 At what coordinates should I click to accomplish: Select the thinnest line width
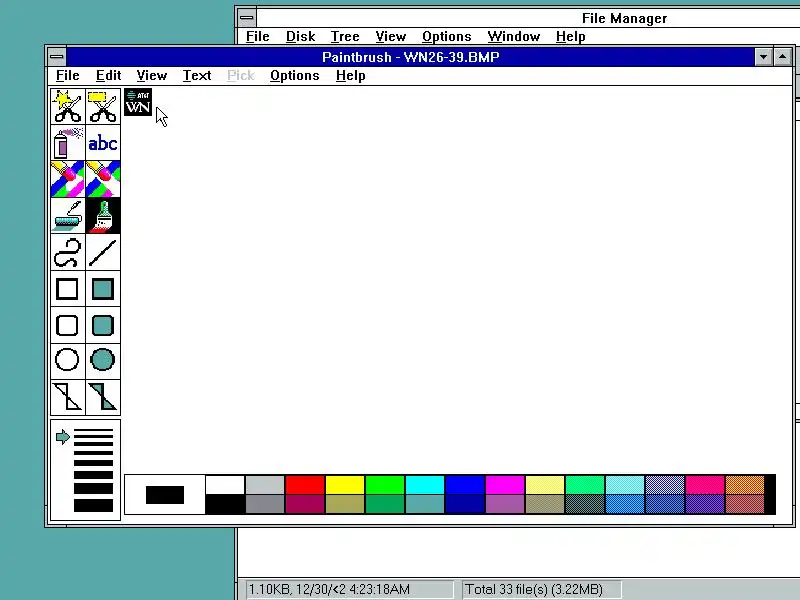(93, 431)
